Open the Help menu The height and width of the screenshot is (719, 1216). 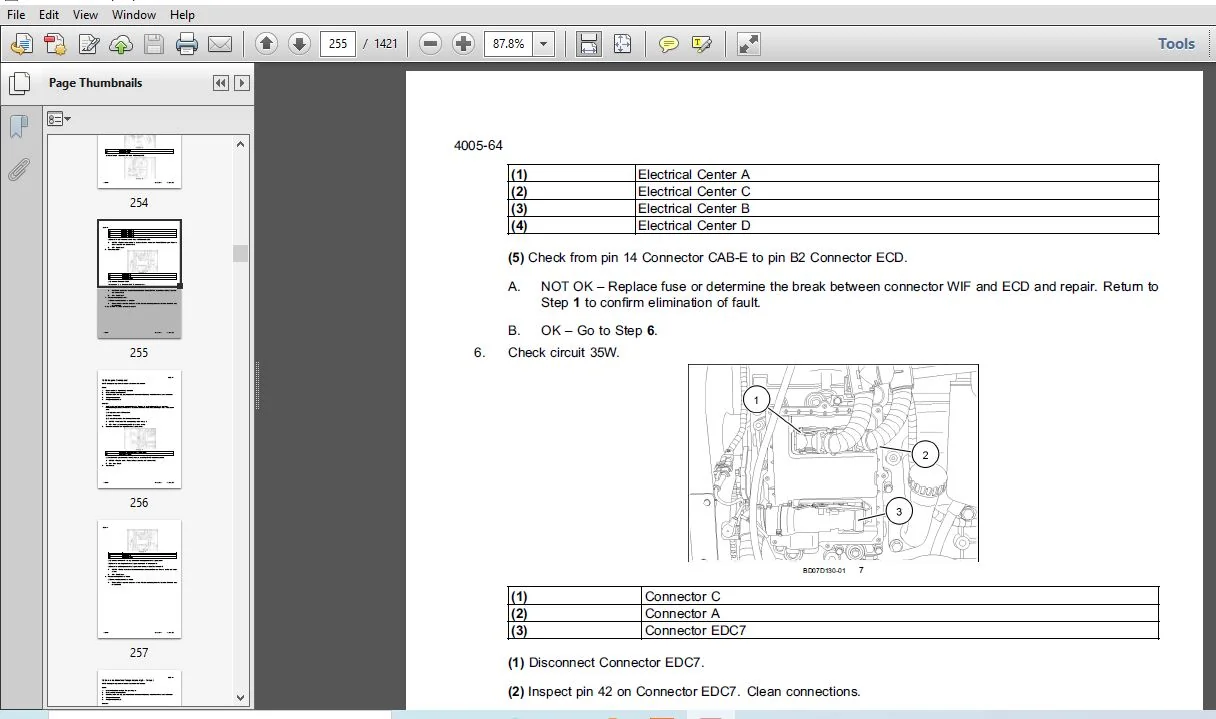click(182, 15)
